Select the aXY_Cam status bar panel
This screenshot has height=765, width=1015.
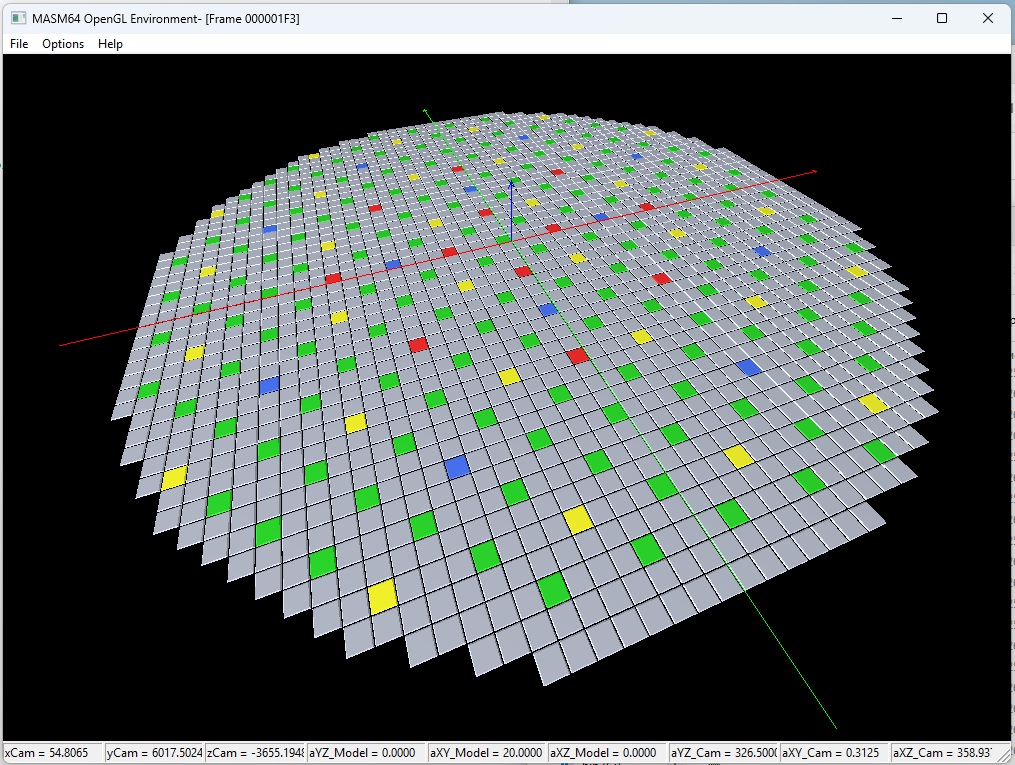click(833, 753)
